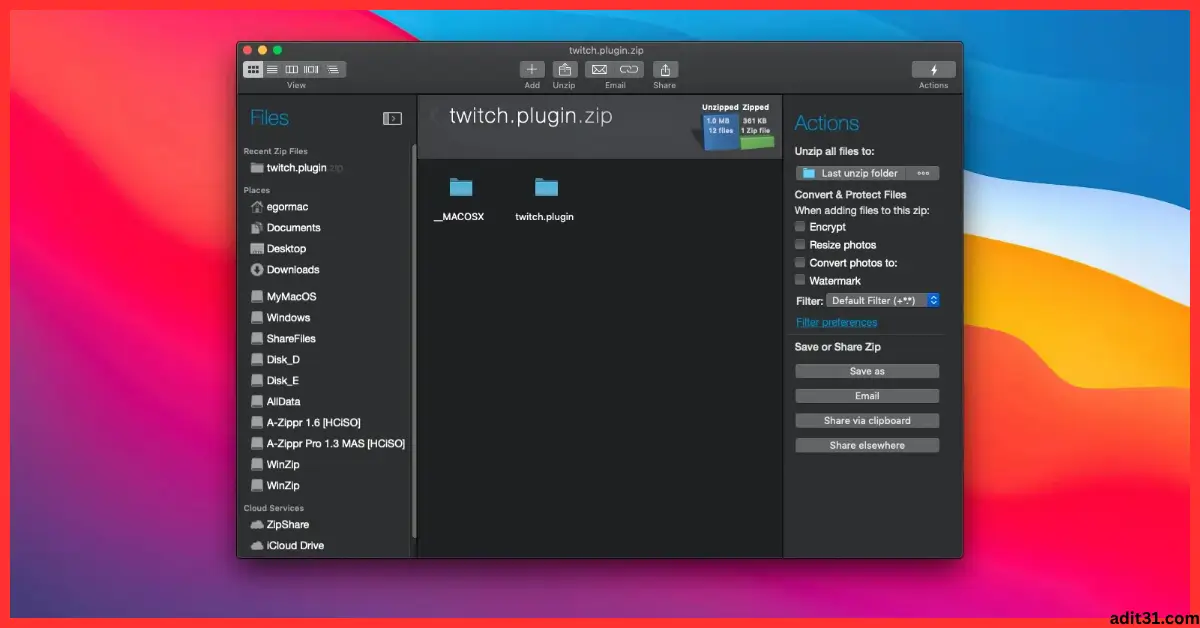Open Filter preferences link
The image size is (1200, 628).
click(837, 322)
